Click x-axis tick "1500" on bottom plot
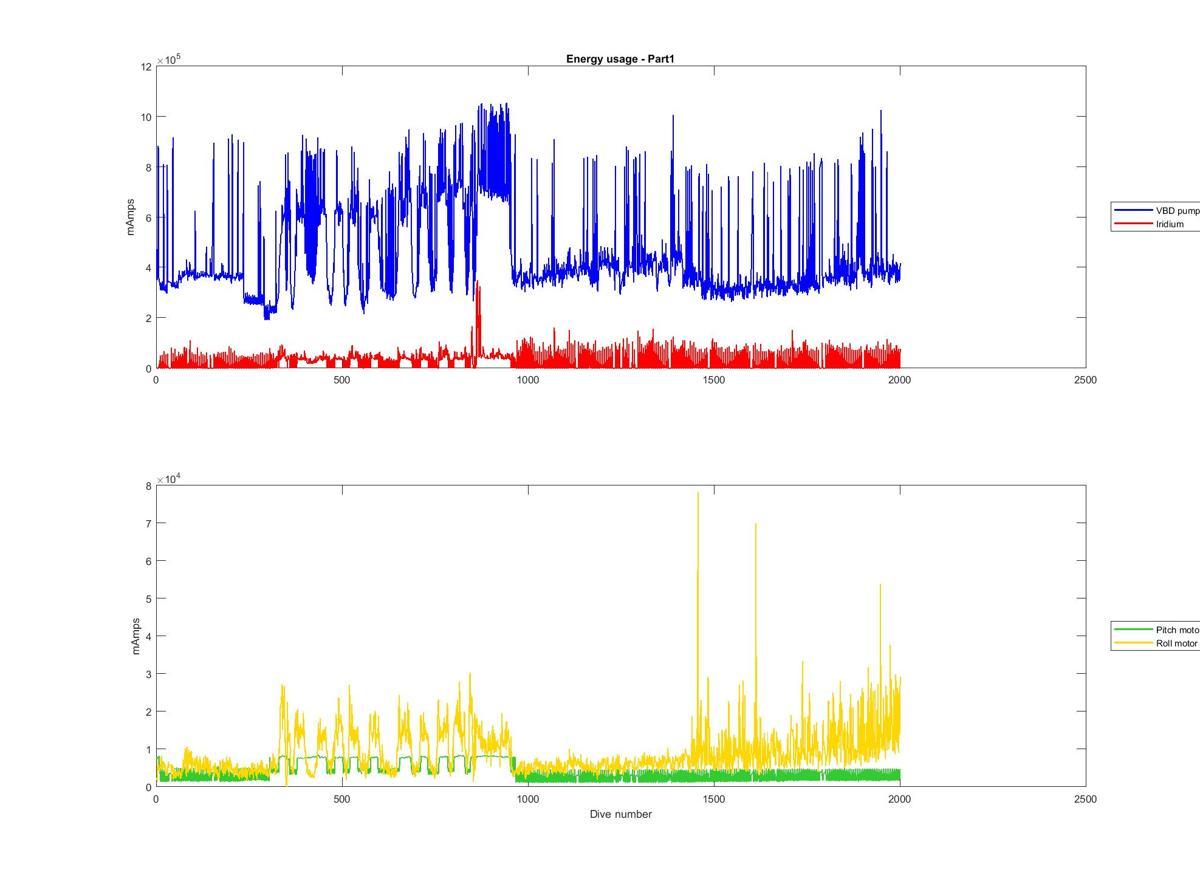 [714, 799]
